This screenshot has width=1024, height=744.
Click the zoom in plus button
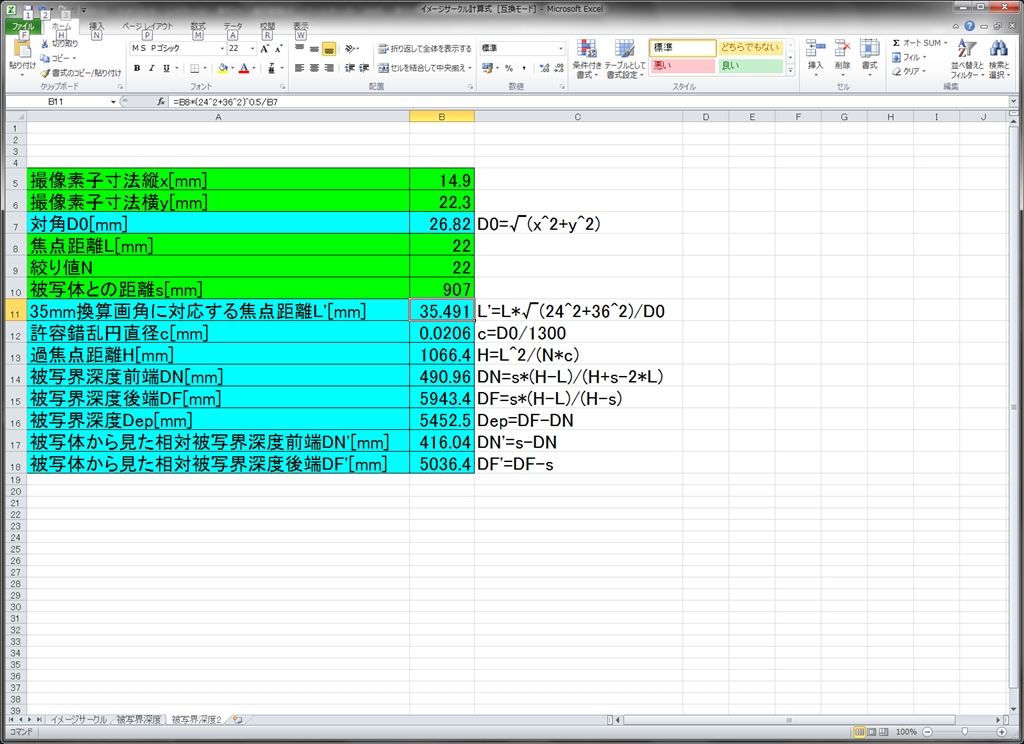tap(1002, 732)
